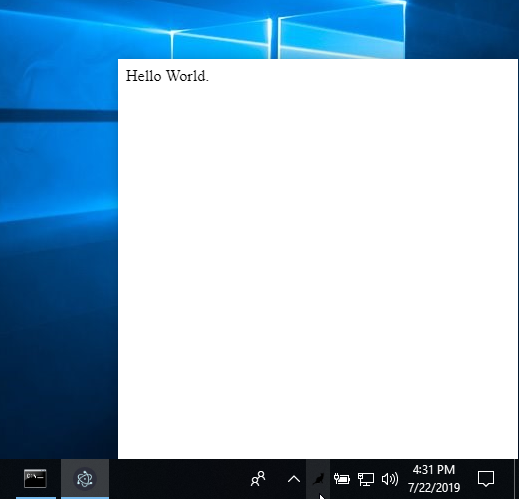This screenshot has height=499, width=519.
Task: Open the Action Center notification icon
Action: [x=486, y=479]
